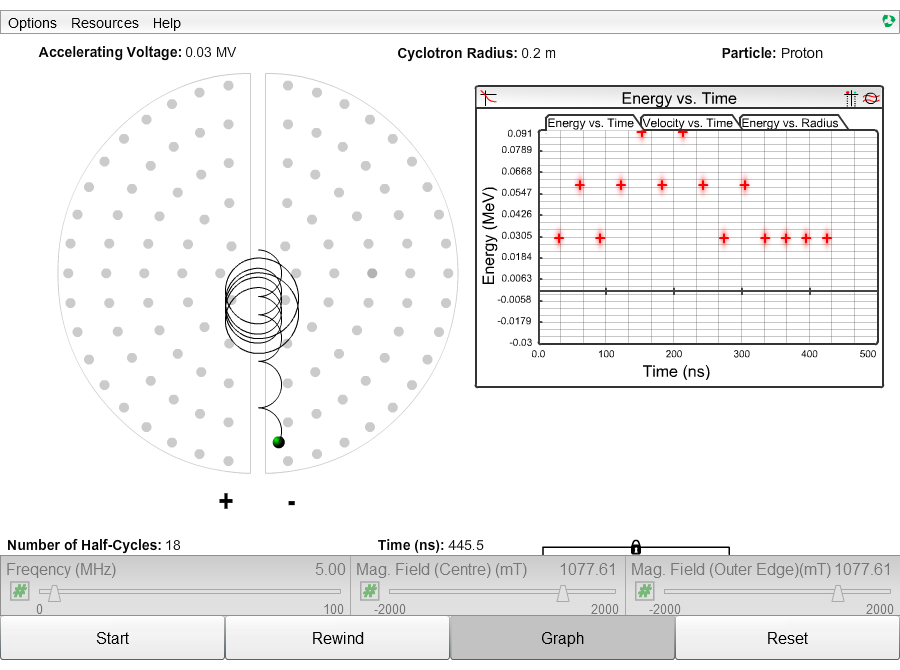This screenshot has height=670, width=900.
Task: Click the Time (ns) axis label on graph
Action: coord(676,371)
